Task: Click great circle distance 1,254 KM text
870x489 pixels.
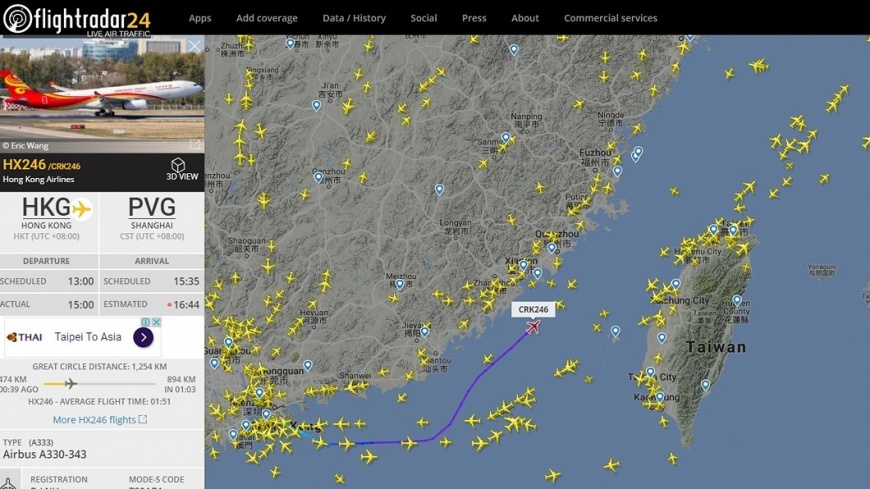Action: [99, 366]
